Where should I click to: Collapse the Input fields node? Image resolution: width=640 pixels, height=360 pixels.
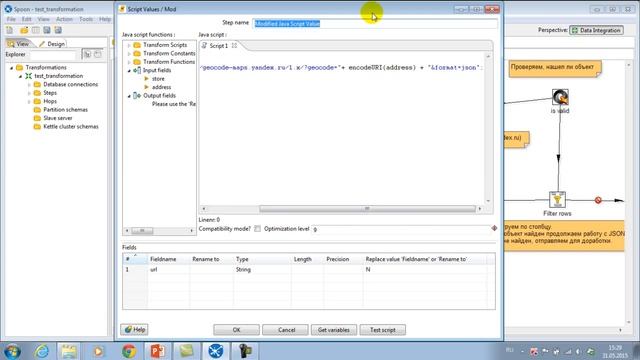[129, 71]
